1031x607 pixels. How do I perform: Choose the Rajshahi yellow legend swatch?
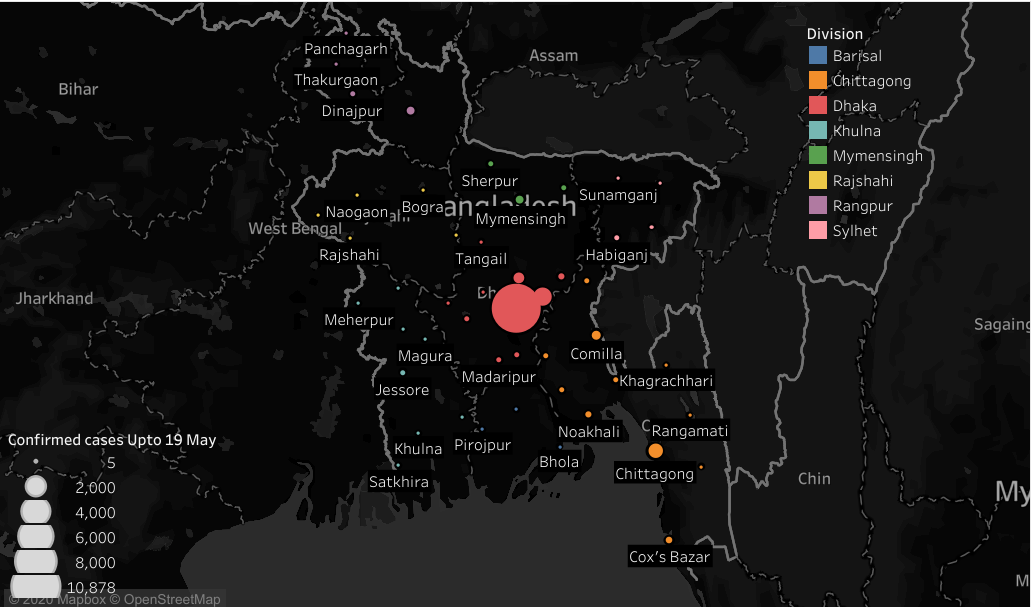click(817, 180)
